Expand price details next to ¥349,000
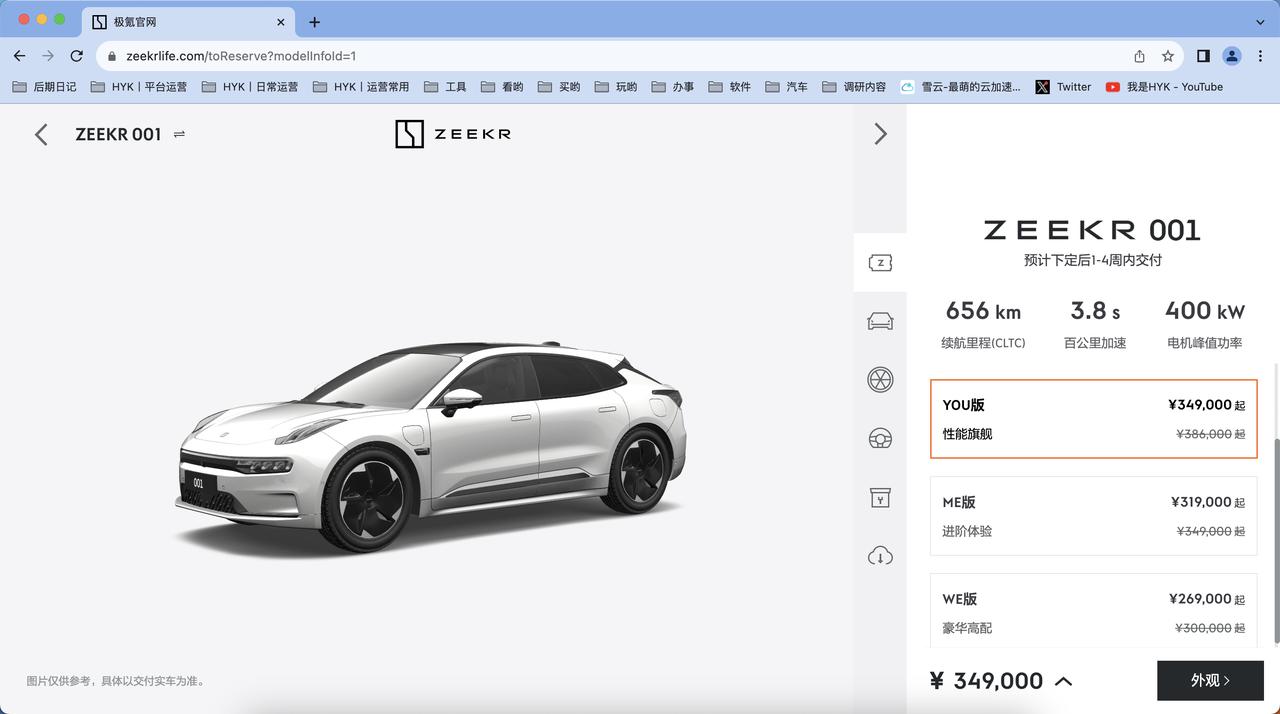The image size is (1280, 714). (1063, 681)
